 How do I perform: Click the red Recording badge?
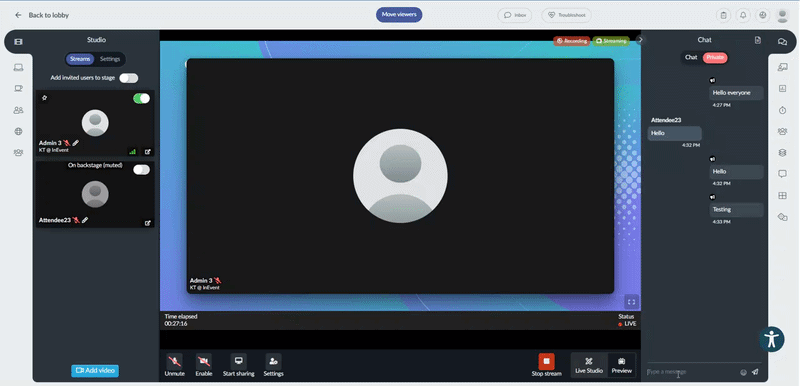pos(572,41)
